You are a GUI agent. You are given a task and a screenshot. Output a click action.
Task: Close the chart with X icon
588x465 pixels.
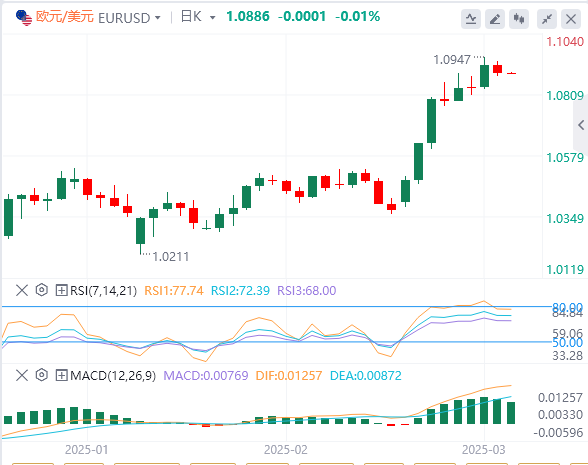(571, 18)
